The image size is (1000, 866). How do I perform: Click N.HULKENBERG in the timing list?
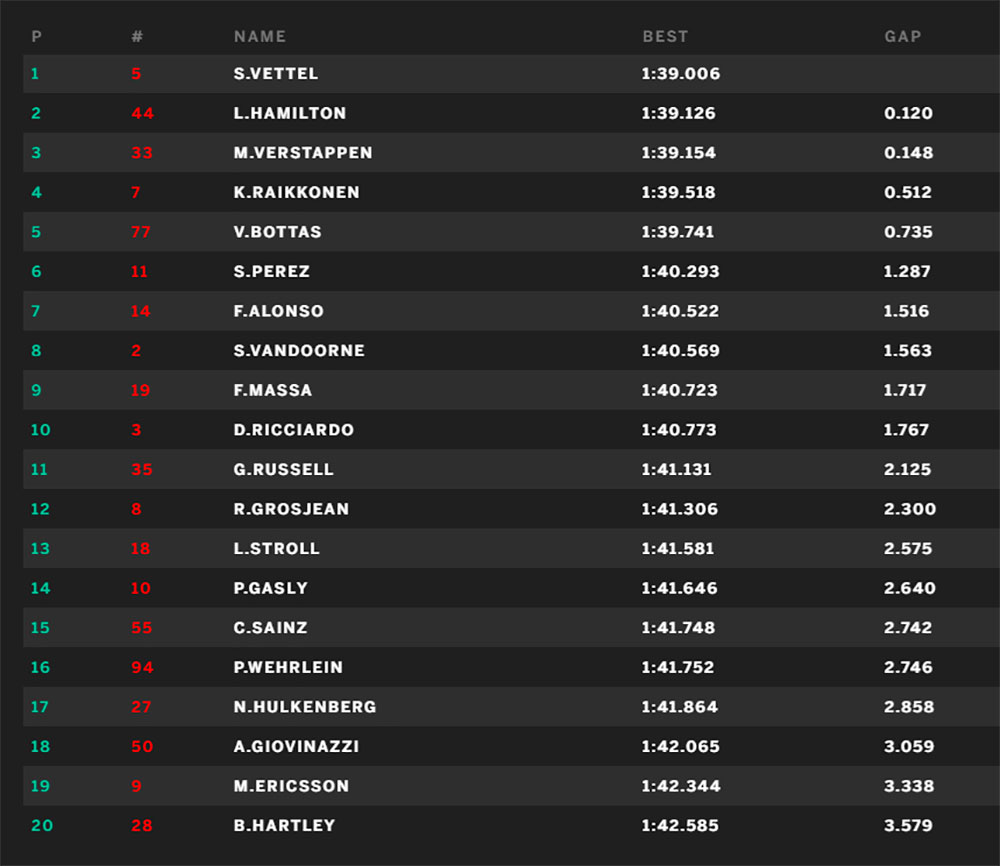click(x=305, y=706)
